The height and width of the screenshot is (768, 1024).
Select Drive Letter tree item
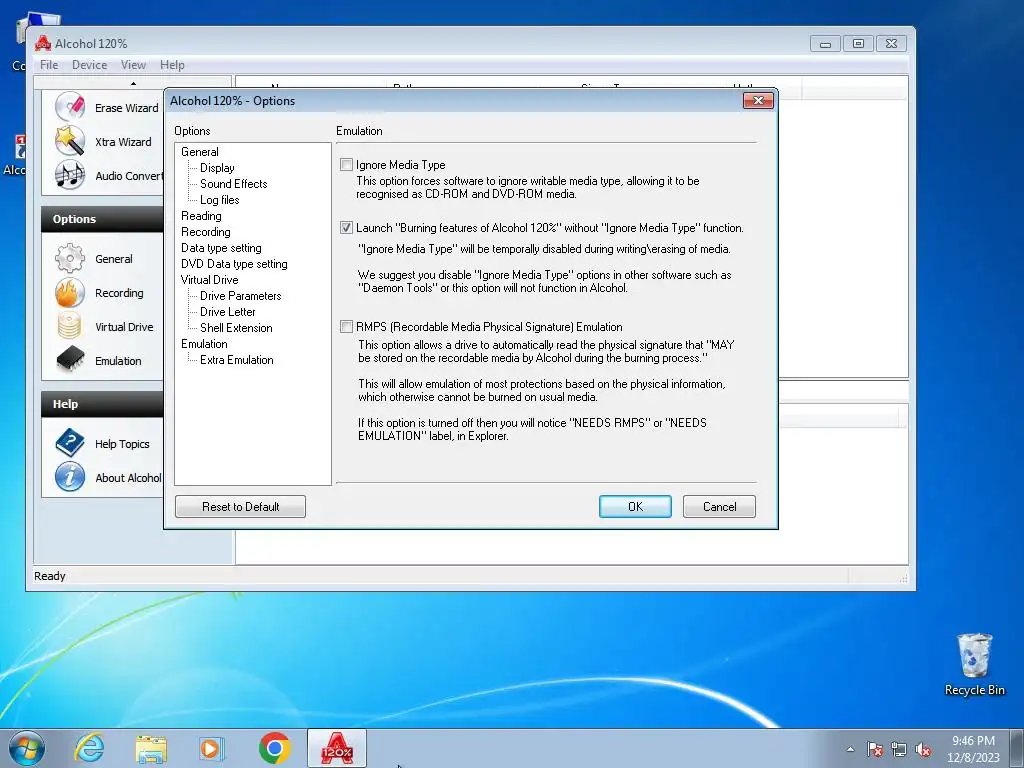(x=227, y=312)
